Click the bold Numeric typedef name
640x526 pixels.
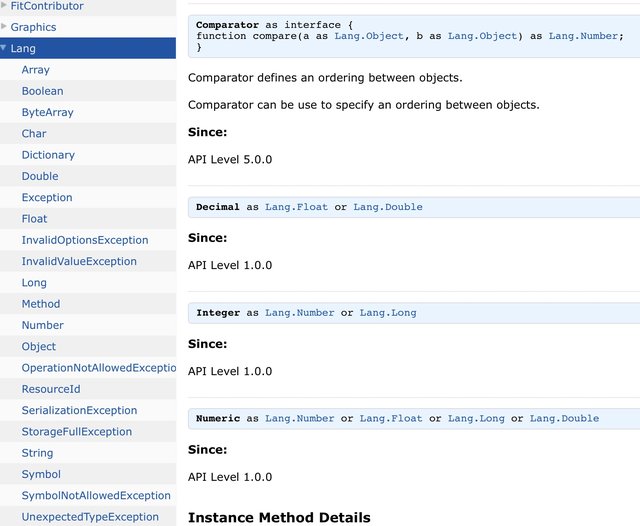(x=218, y=419)
